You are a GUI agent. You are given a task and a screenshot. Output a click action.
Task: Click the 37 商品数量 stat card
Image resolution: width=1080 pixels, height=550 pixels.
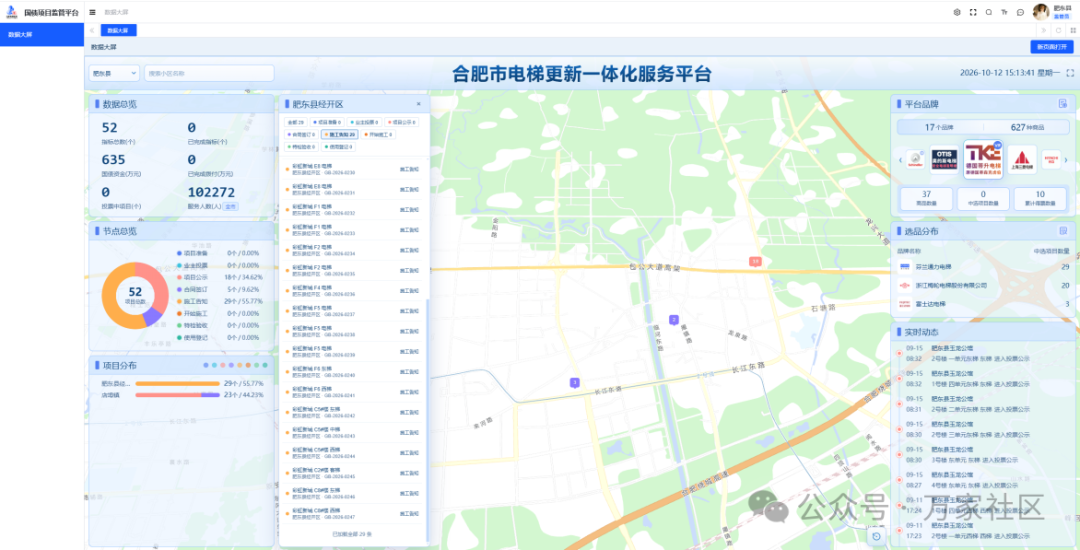tap(926, 198)
